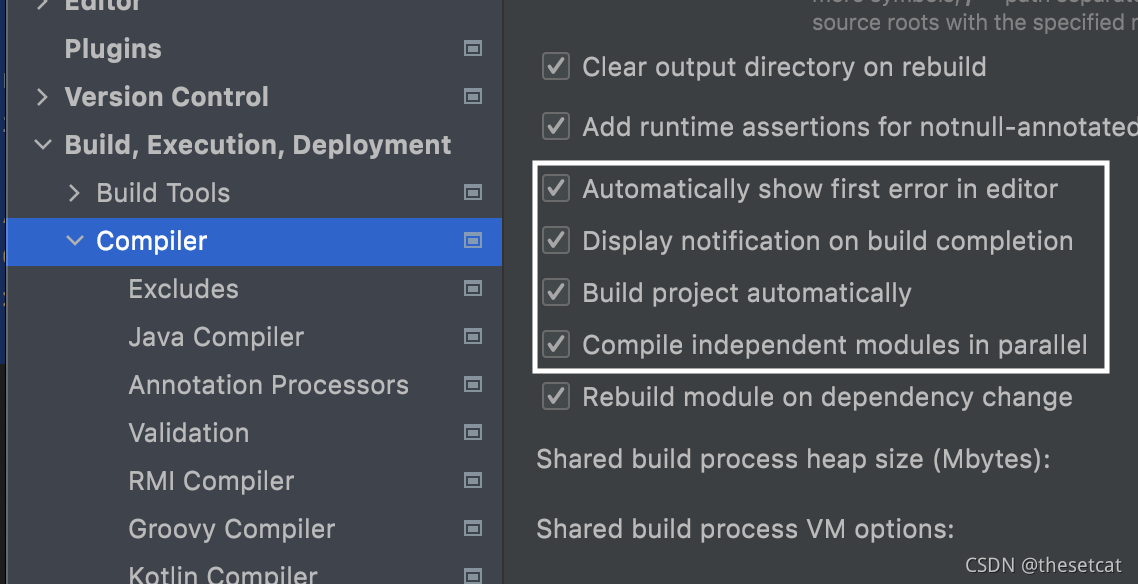Collapse the Compiler tree node

pyautogui.click(x=74, y=241)
